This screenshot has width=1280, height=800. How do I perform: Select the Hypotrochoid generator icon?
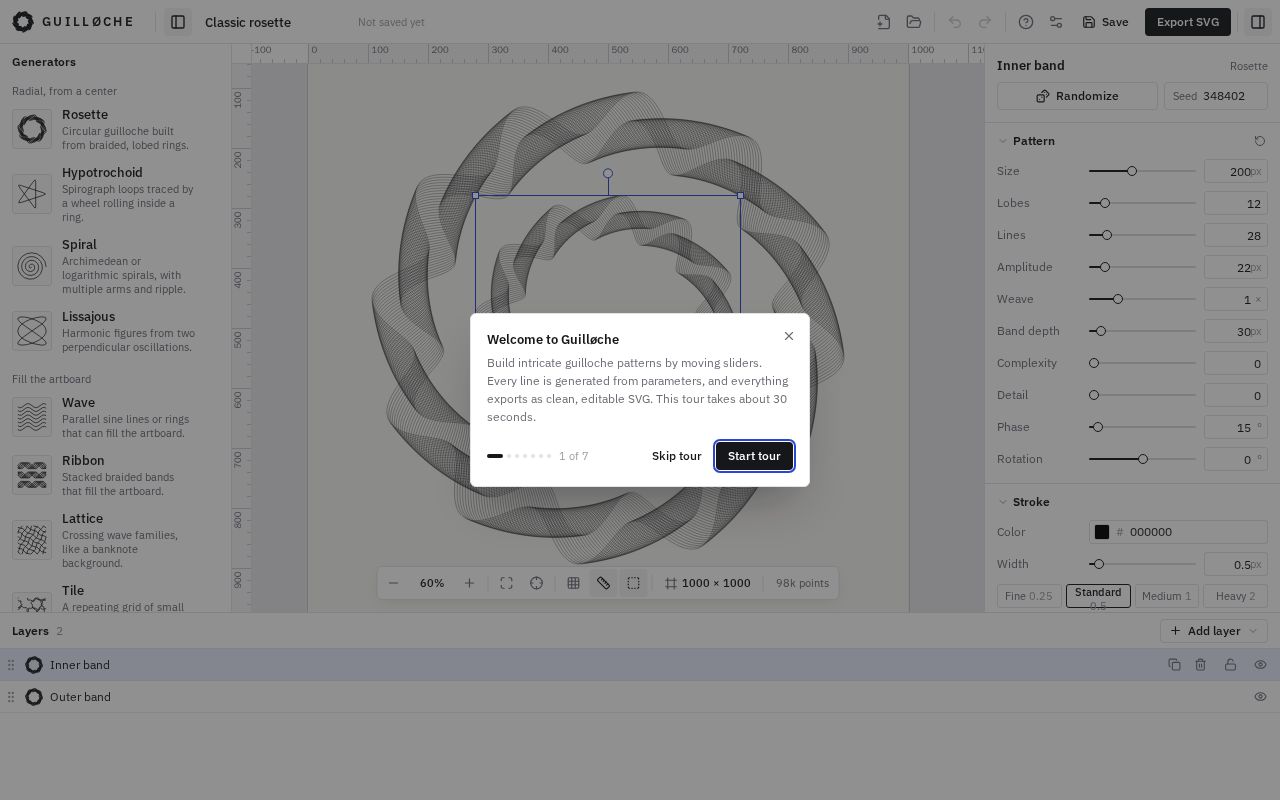[32, 194]
